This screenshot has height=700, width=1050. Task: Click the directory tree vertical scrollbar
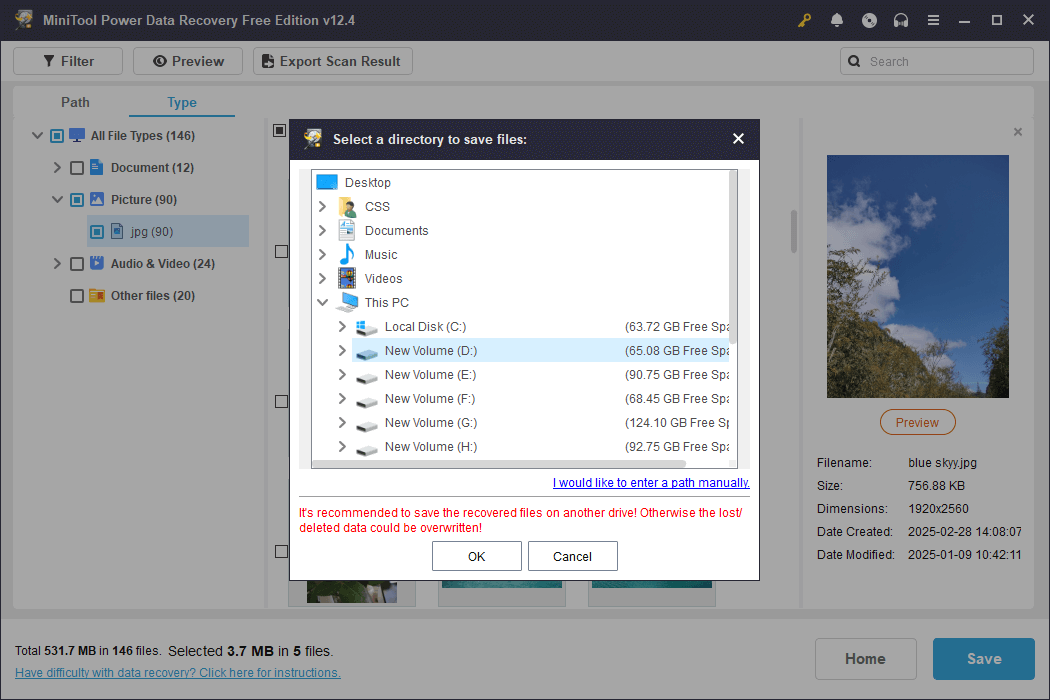tap(733, 257)
